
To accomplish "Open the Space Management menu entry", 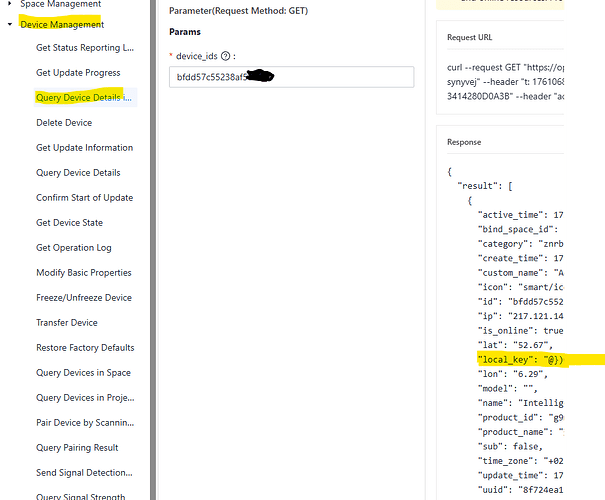I will (x=61, y=4).
